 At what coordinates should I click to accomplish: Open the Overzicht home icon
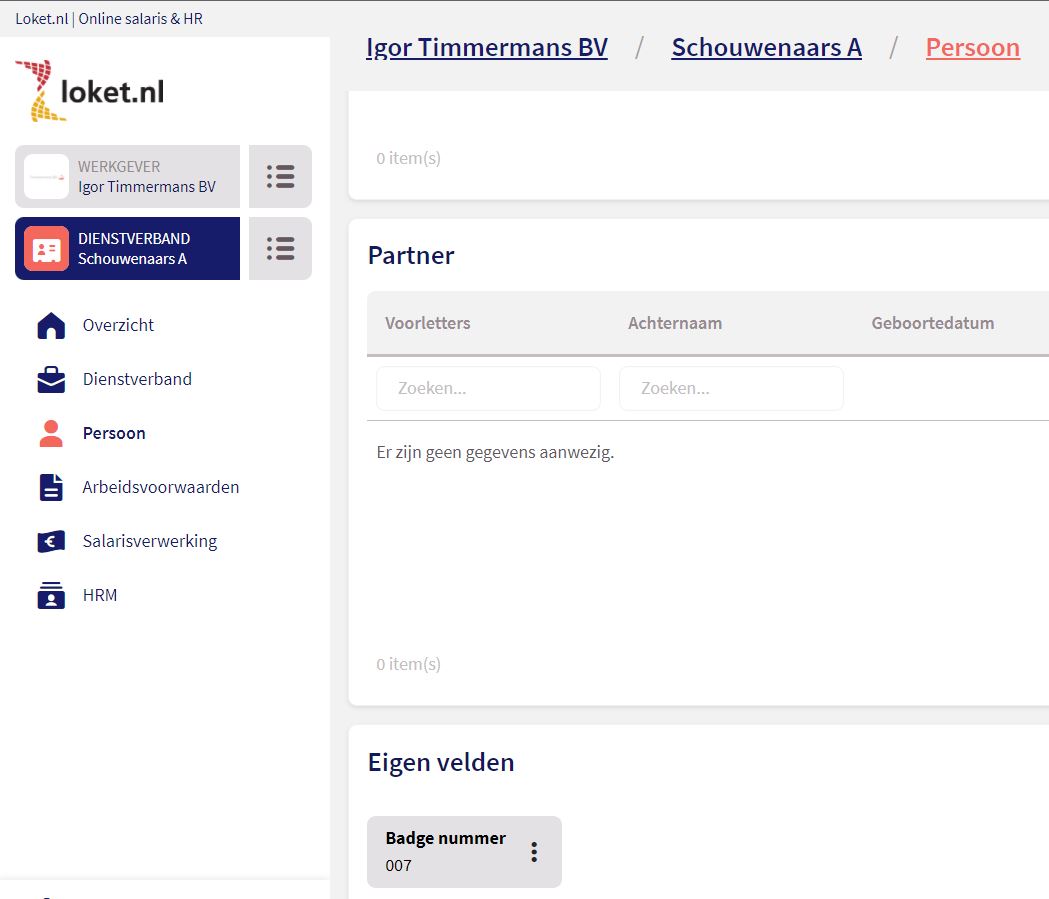pyautogui.click(x=50, y=326)
